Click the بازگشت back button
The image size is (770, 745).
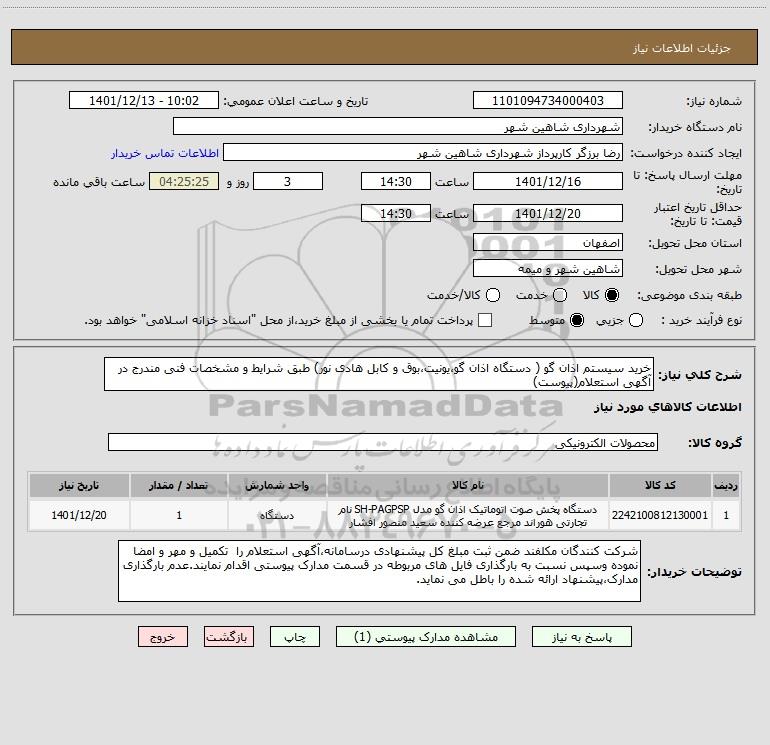point(229,636)
